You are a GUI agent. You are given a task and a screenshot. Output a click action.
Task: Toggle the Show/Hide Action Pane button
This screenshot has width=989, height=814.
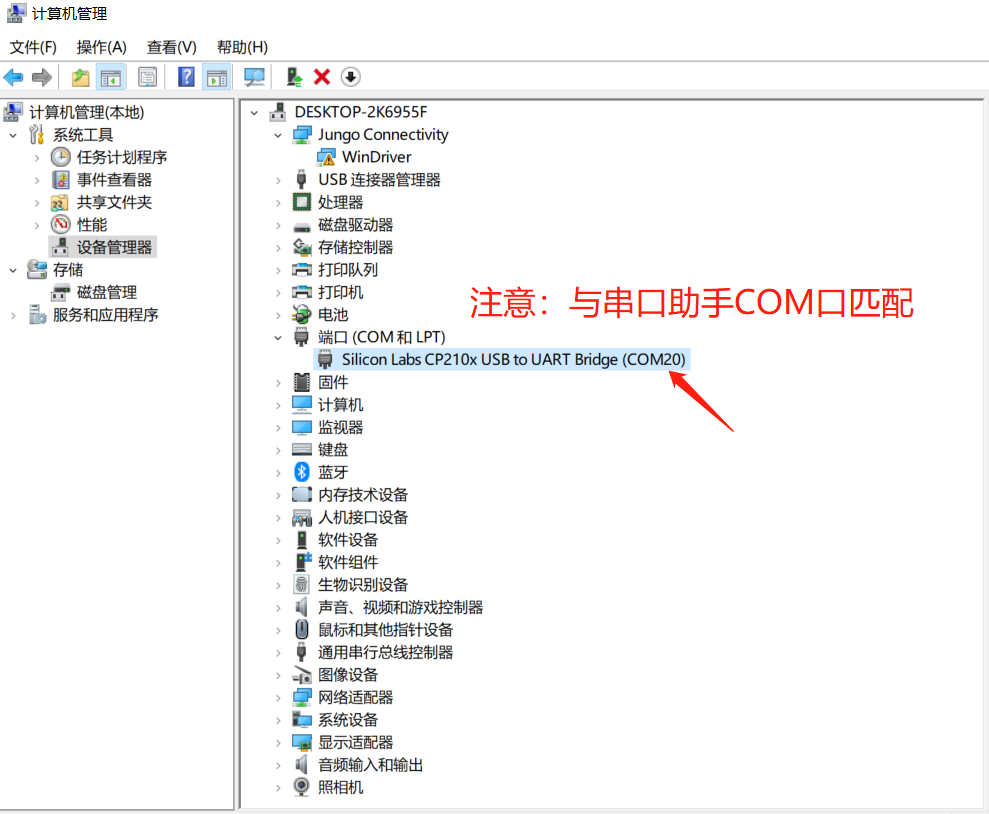[216, 77]
